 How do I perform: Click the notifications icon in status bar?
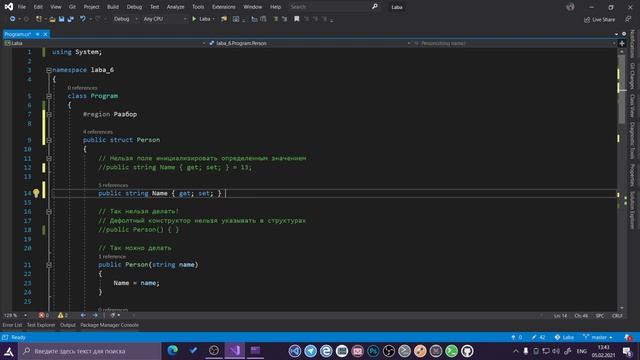coord(628,338)
